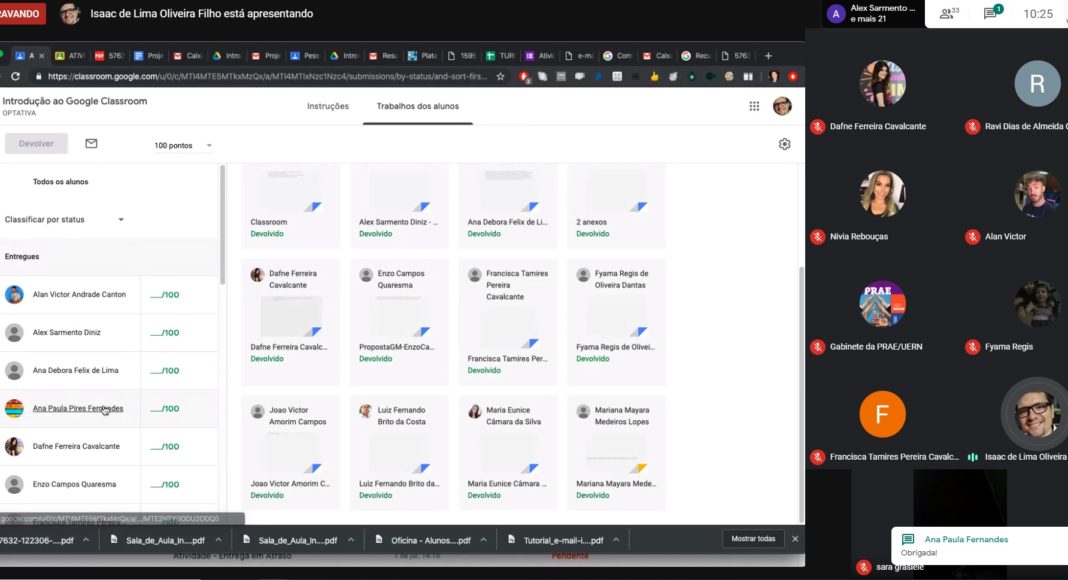Switch to the Instruções tab
Image resolution: width=1068 pixels, height=580 pixels.
click(x=328, y=106)
